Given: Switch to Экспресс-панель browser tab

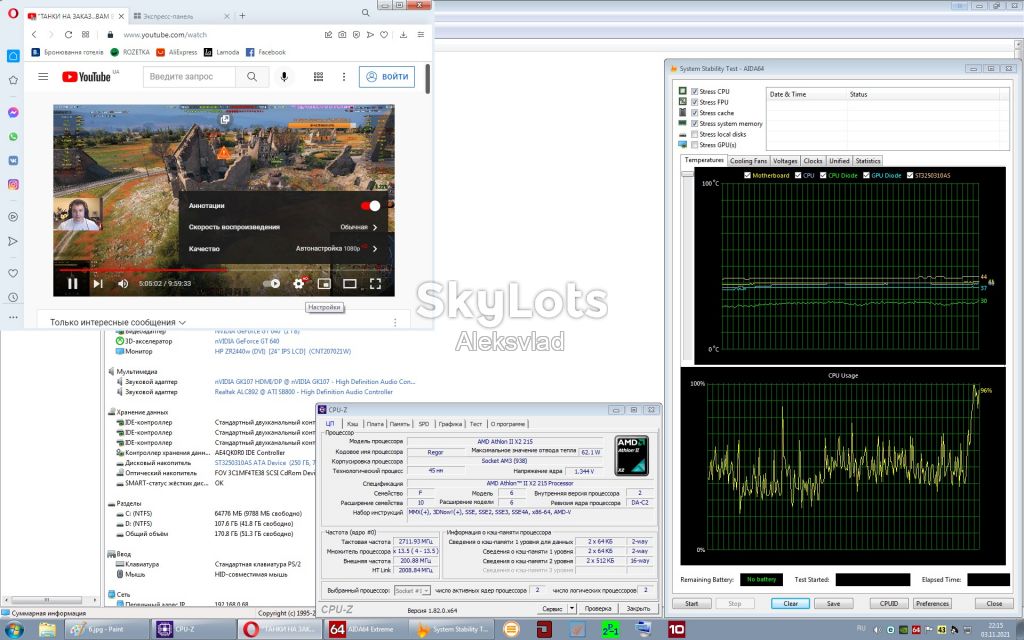Looking at the screenshot, I should click(182, 16).
